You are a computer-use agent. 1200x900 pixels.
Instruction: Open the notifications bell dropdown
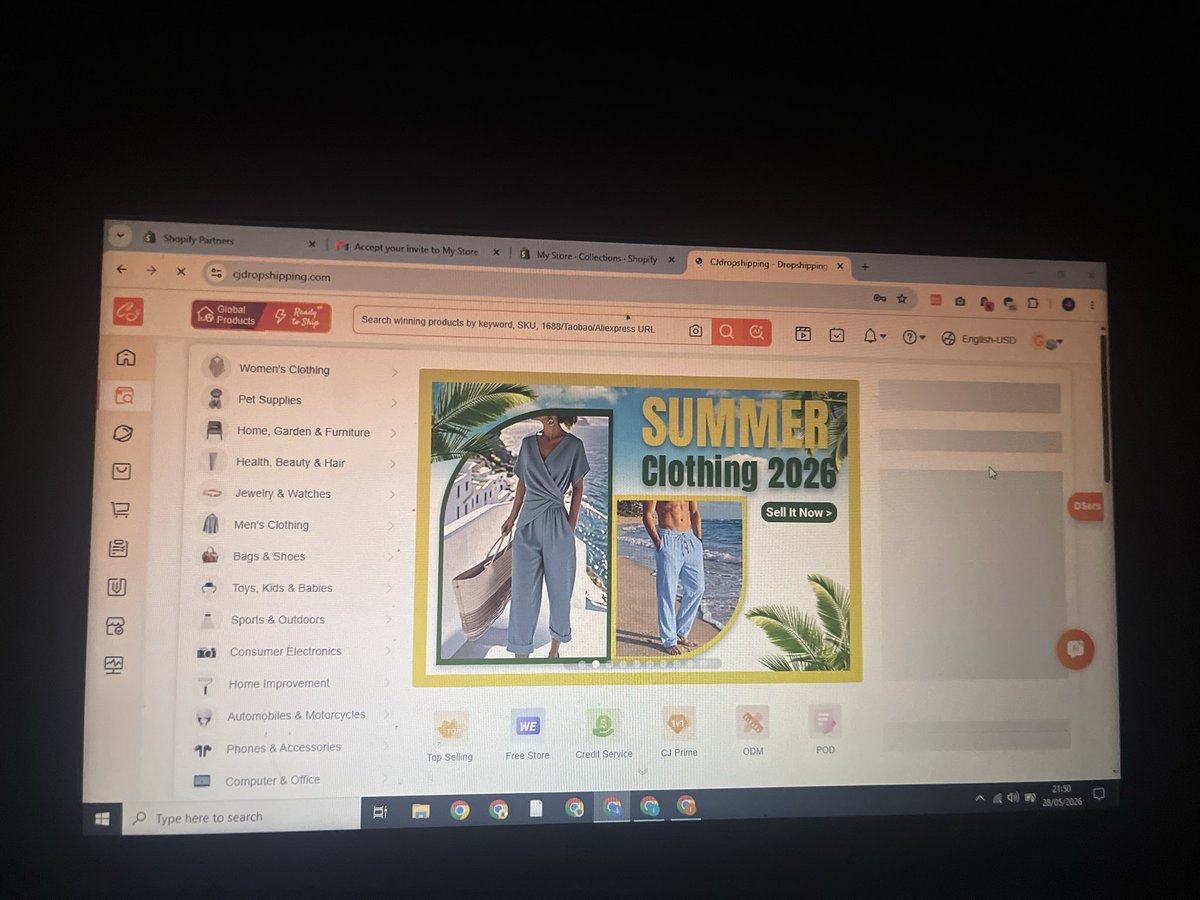[874, 337]
